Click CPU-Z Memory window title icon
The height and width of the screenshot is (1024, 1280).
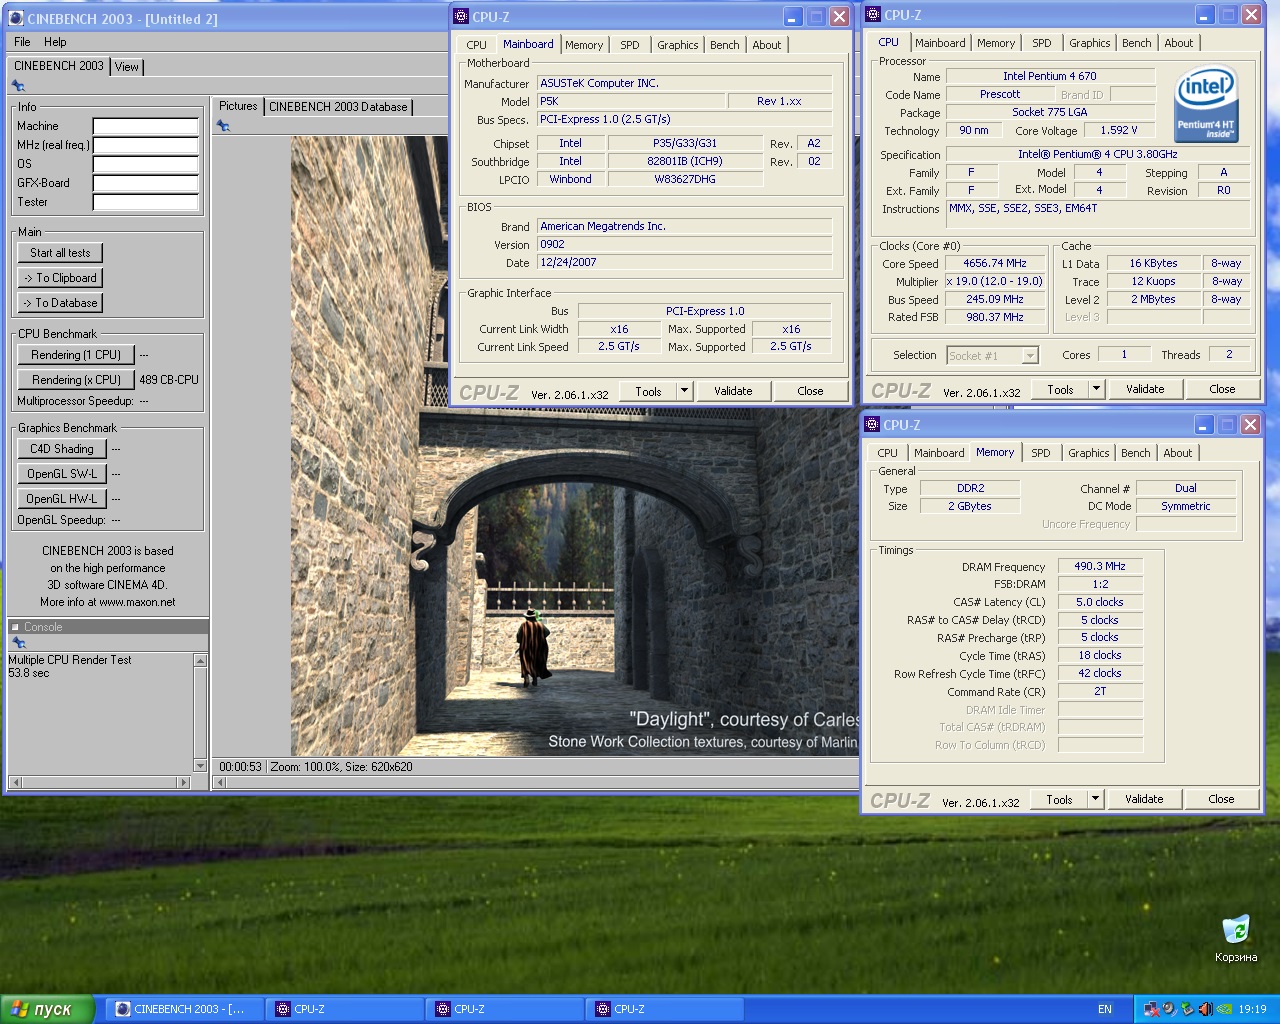coord(872,424)
